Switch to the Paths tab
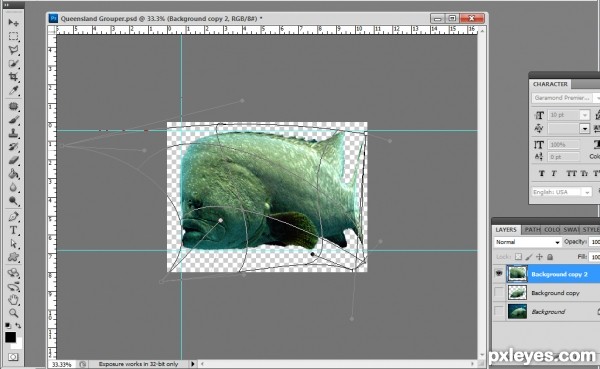Viewport: 600px width, 369px height. (x=532, y=230)
